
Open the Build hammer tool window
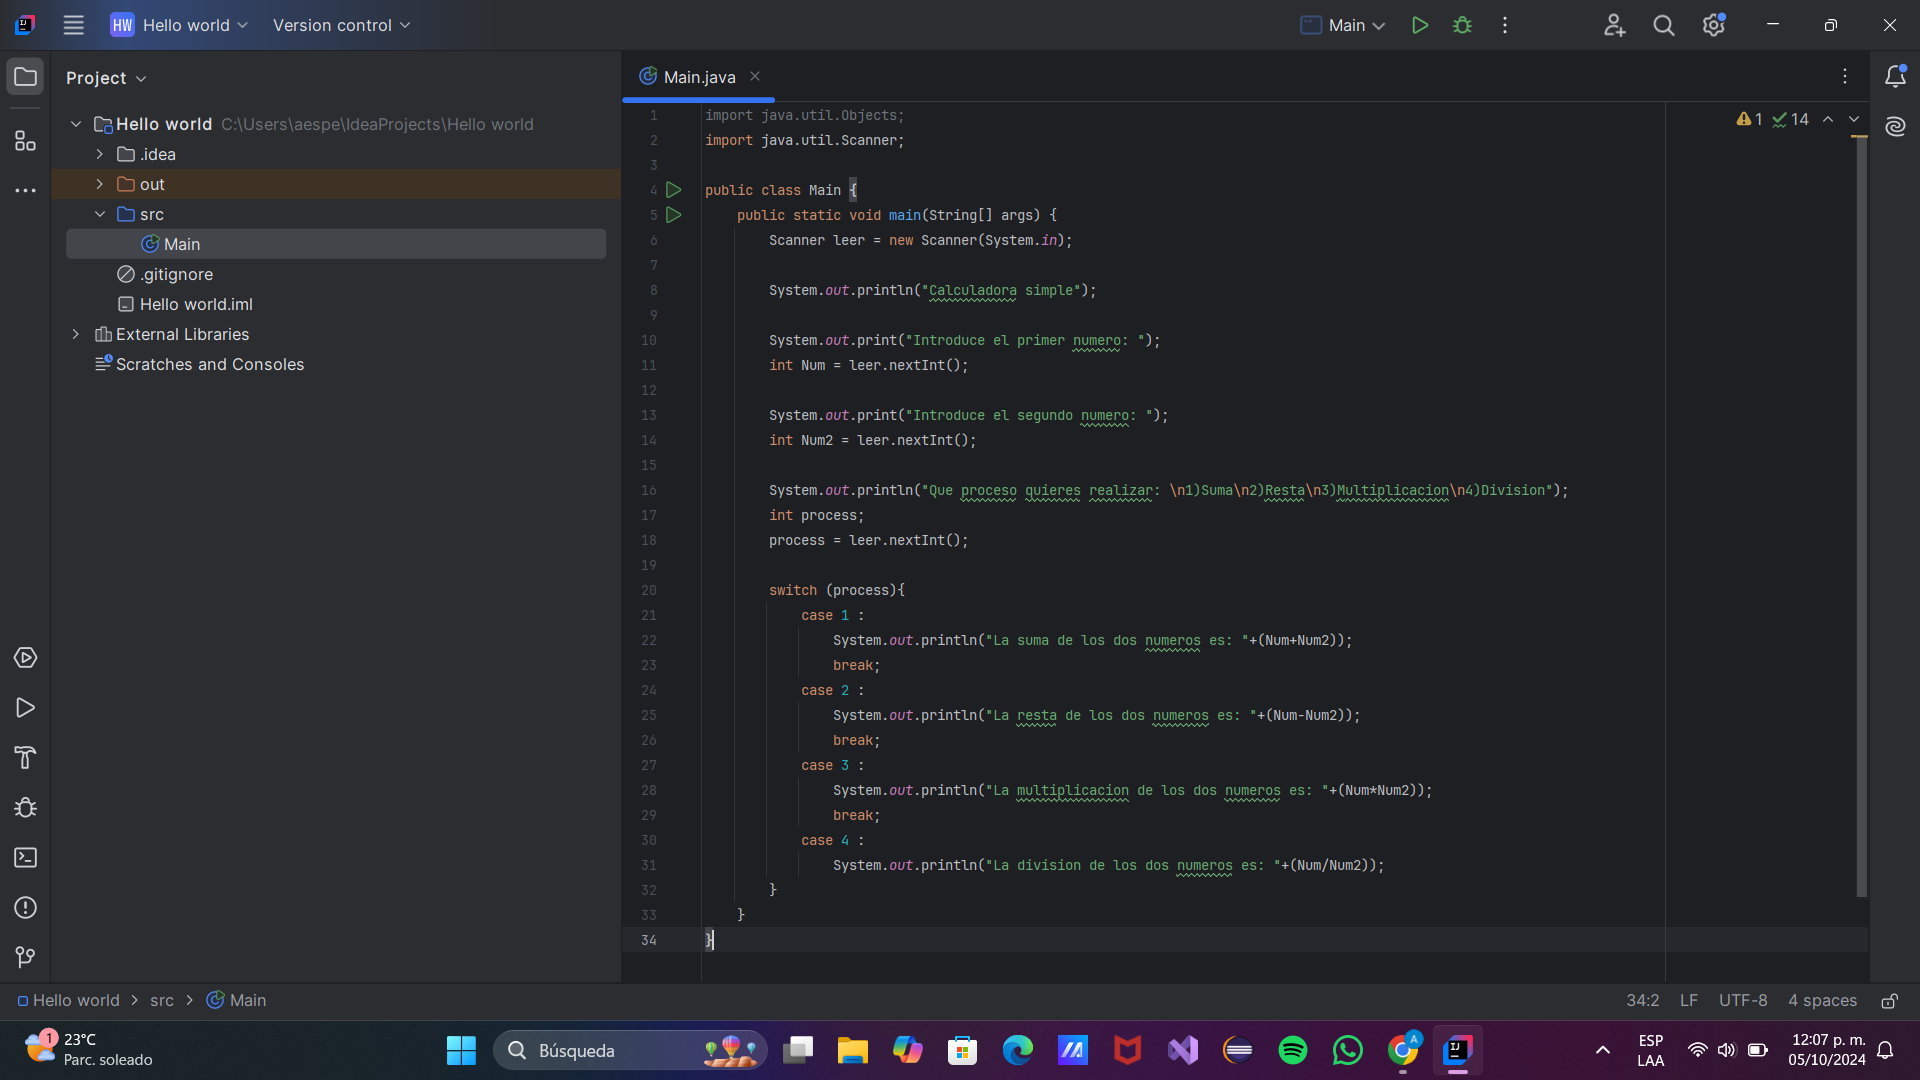(x=26, y=758)
